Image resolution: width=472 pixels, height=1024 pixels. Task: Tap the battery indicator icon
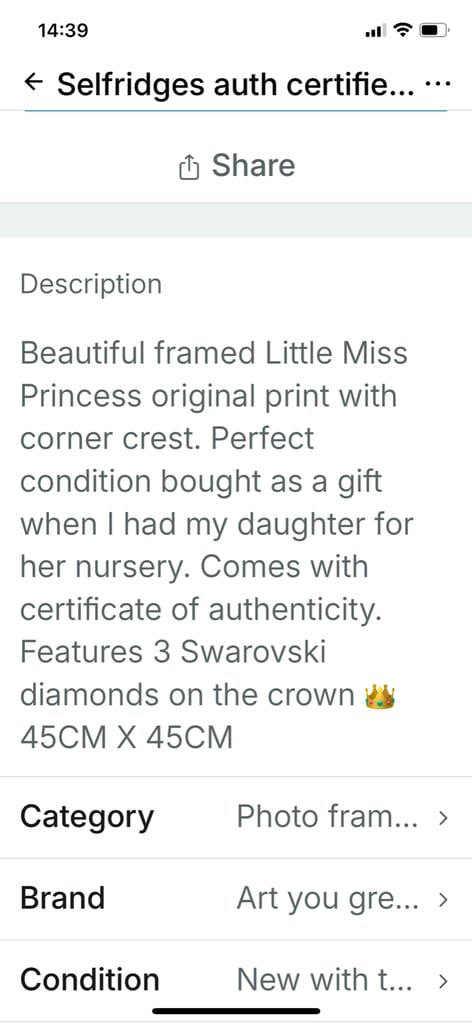click(x=434, y=29)
